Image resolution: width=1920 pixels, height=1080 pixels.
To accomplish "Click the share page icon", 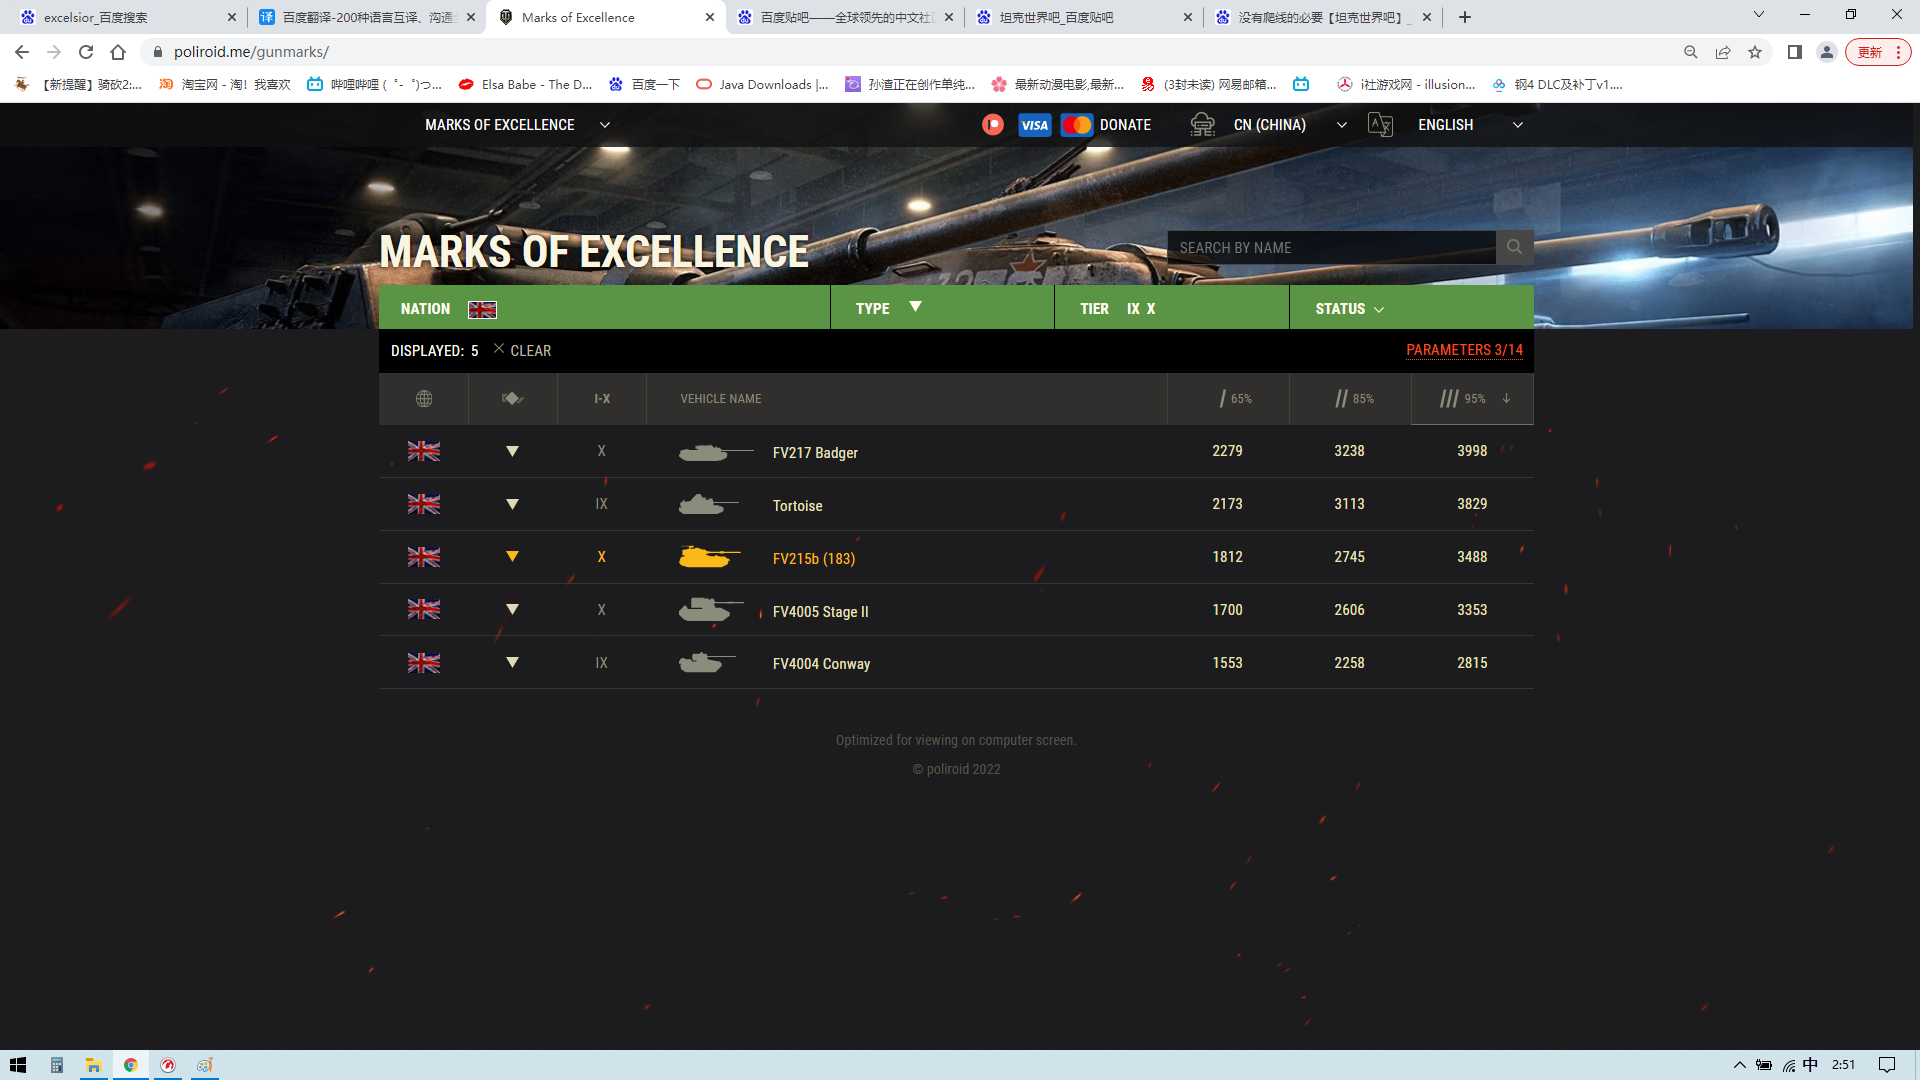I will [x=1723, y=52].
